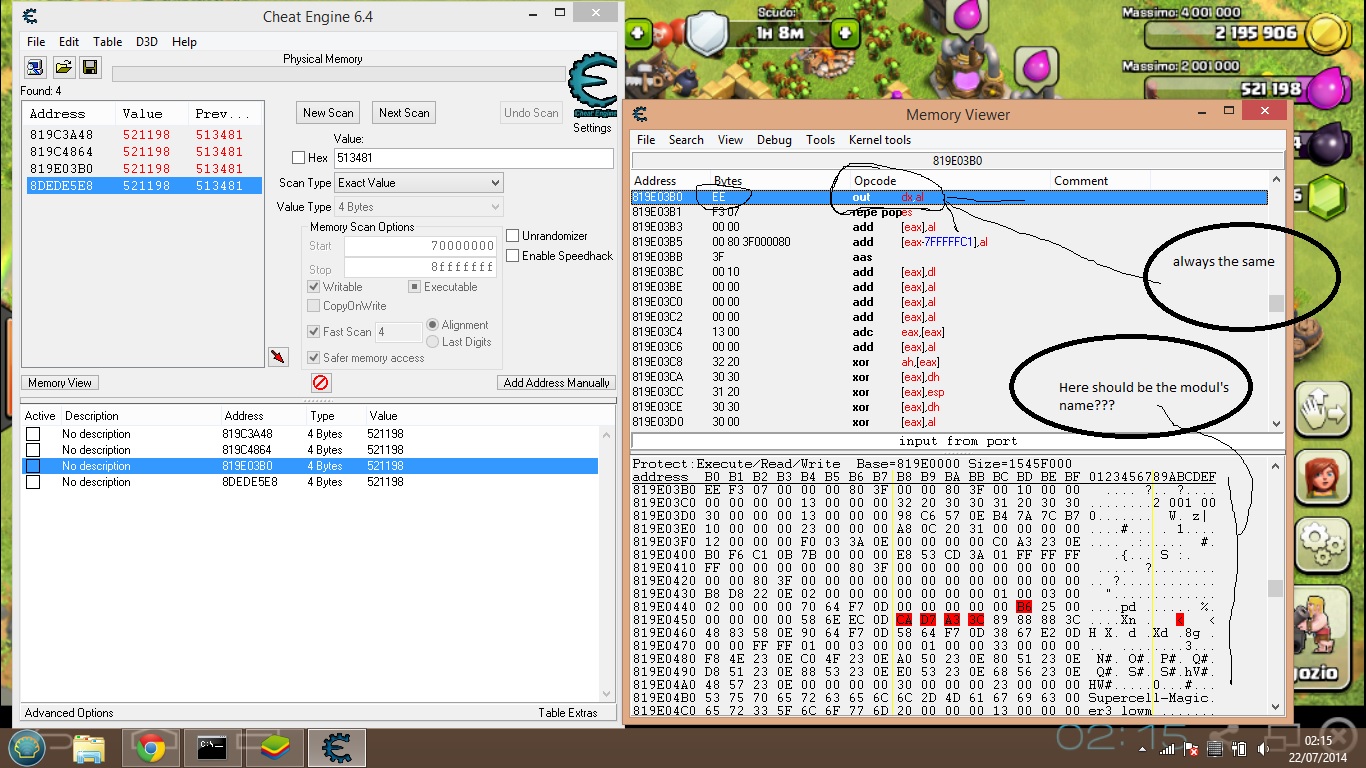Screen dimensions: 1366x768
Task: Toggle the Unrandomizer checkbox
Action: [x=513, y=236]
